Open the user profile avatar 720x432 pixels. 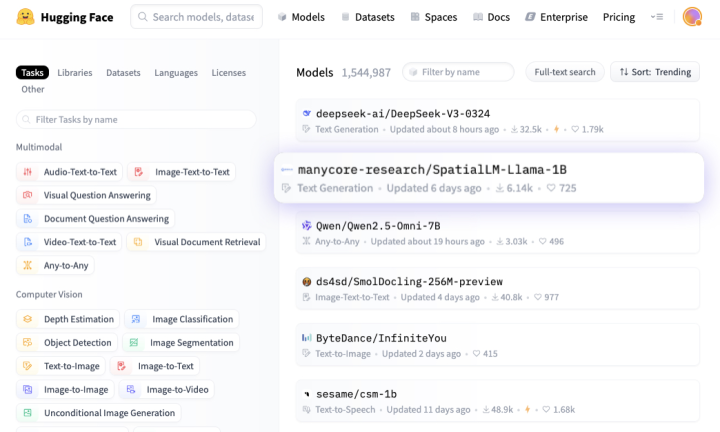tap(692, 17)
